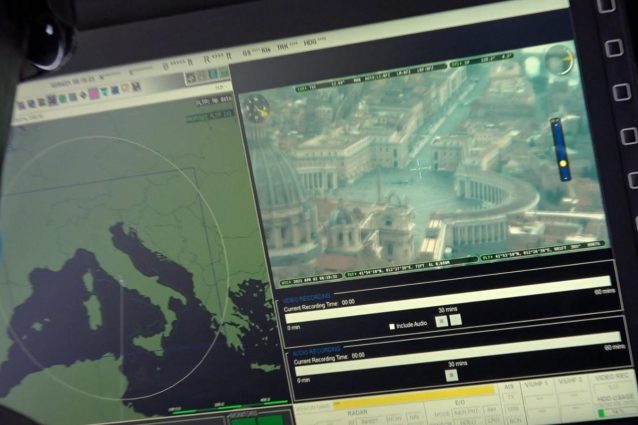The image size is (638, 425).
Task: Select the AIS panel
Action: tap(509, 386)
